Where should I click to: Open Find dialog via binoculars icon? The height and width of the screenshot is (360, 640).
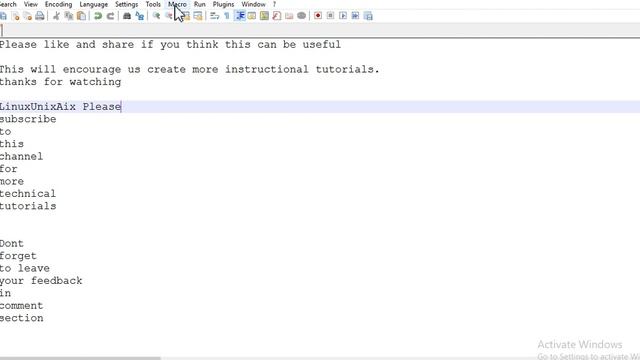[127, 16]
